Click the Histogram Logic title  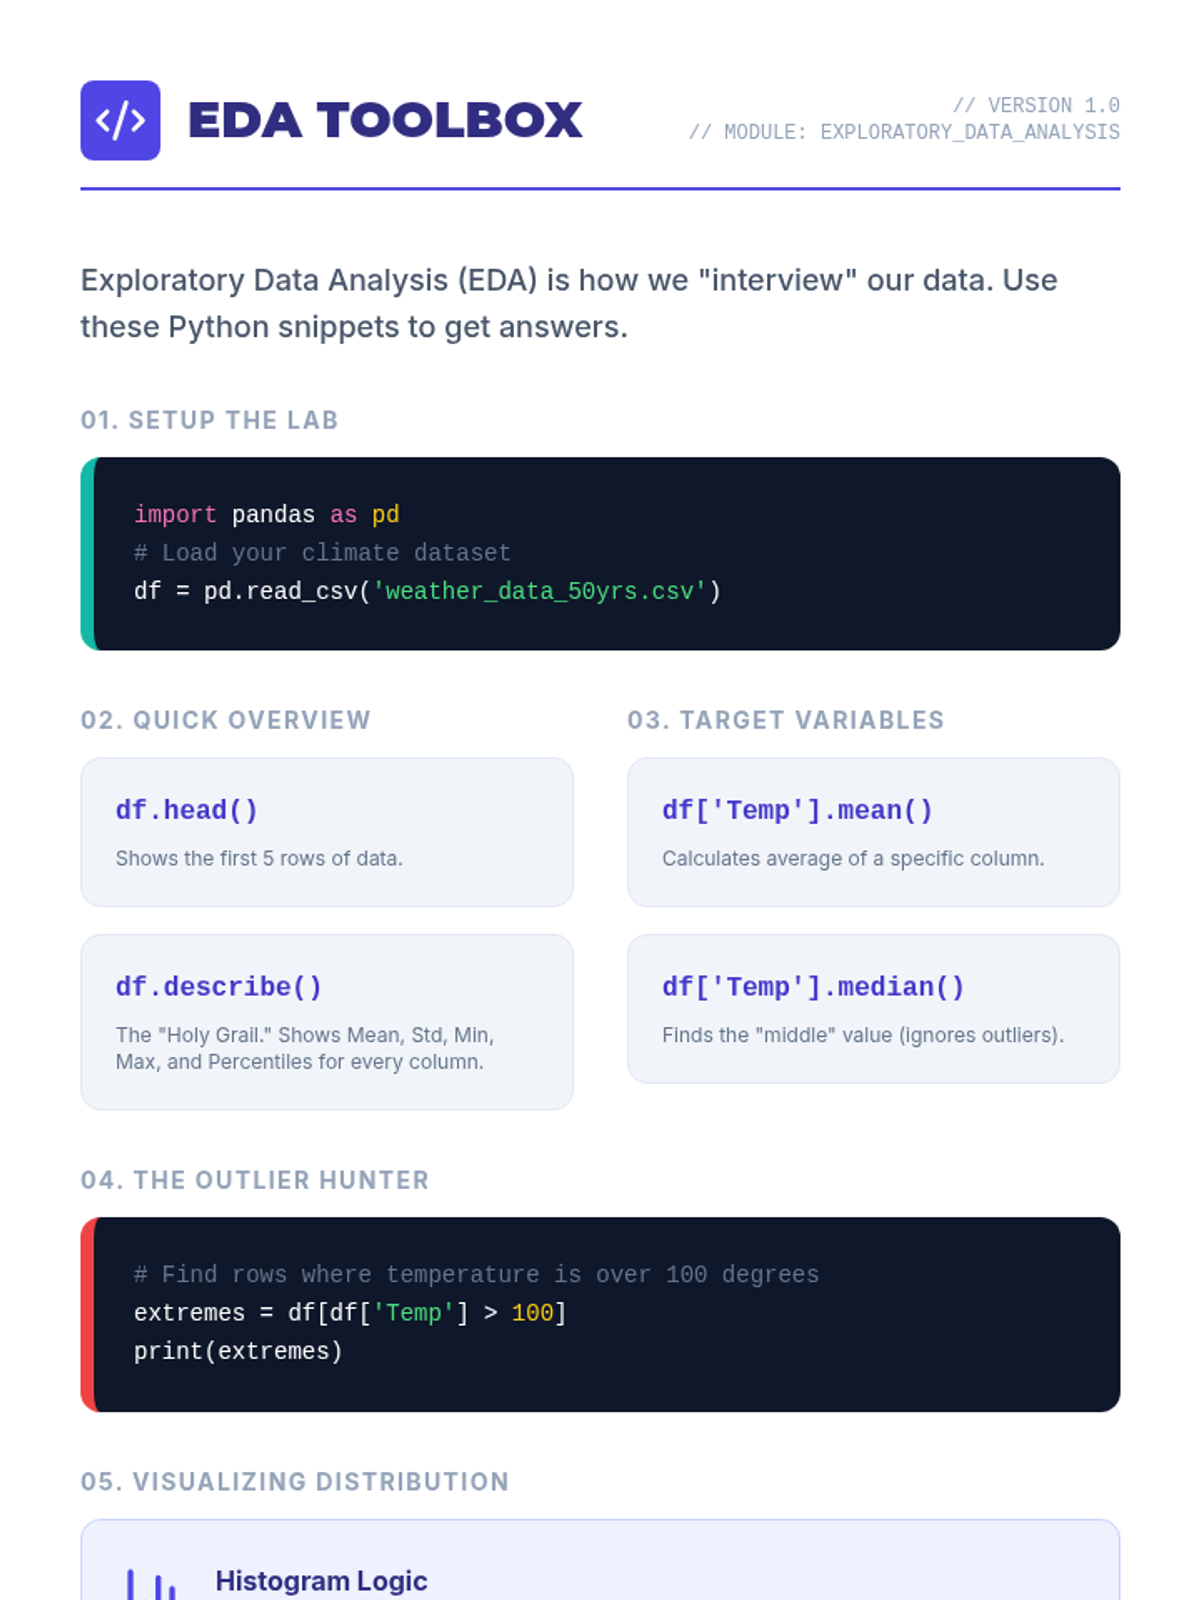321,1581
